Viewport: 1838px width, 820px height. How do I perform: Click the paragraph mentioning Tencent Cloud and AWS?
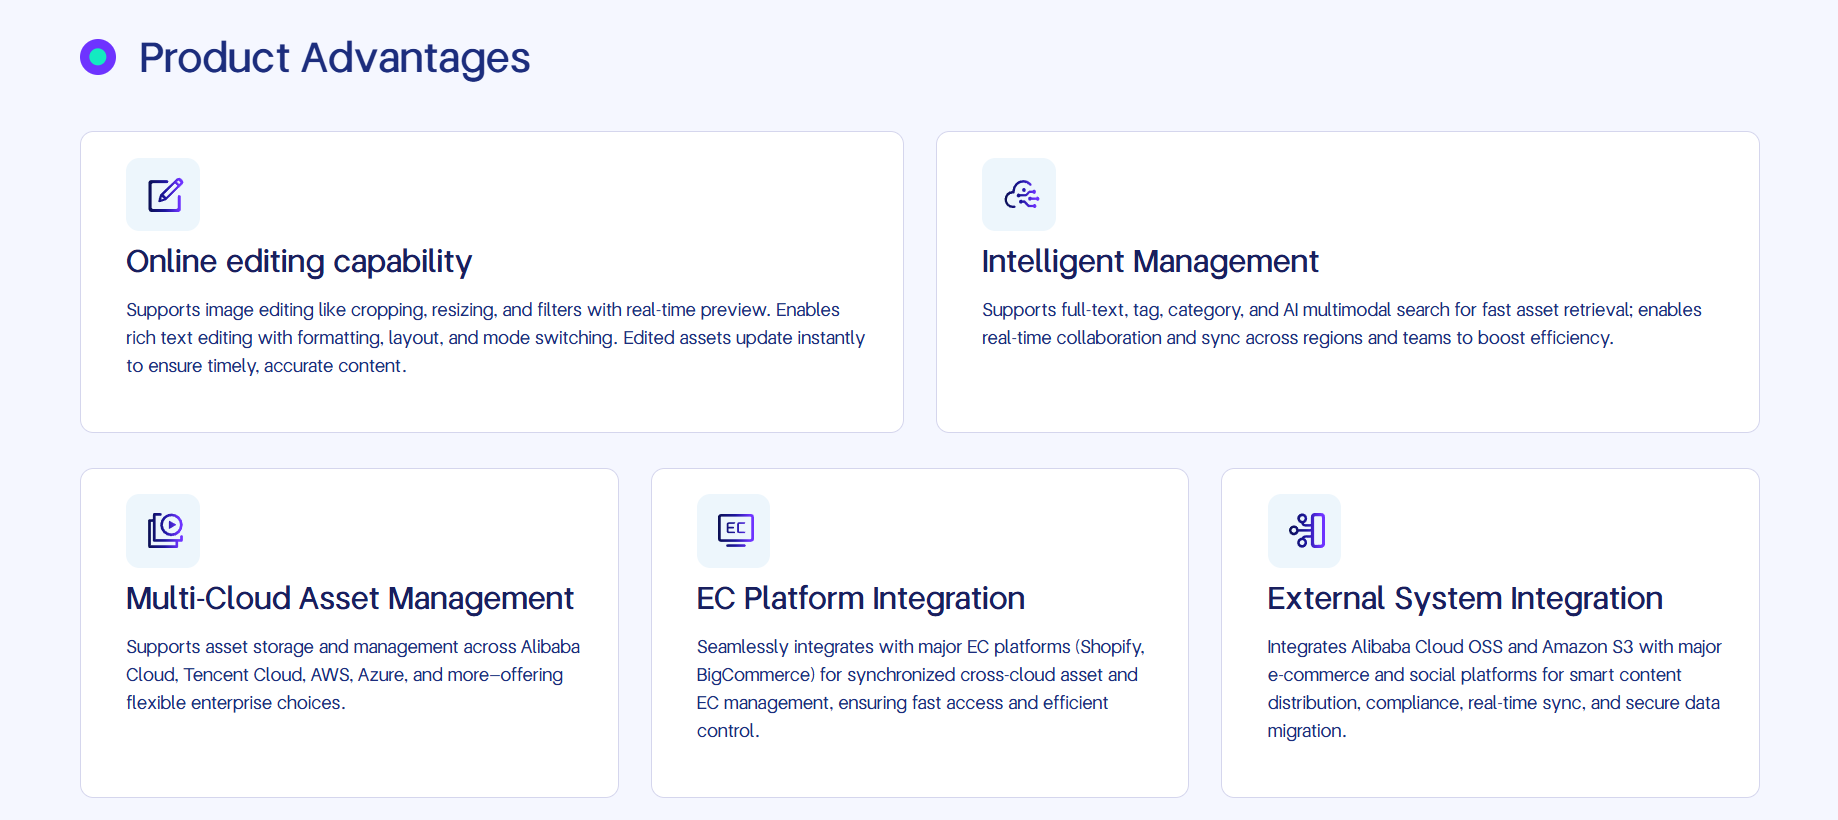click(352, 674)
